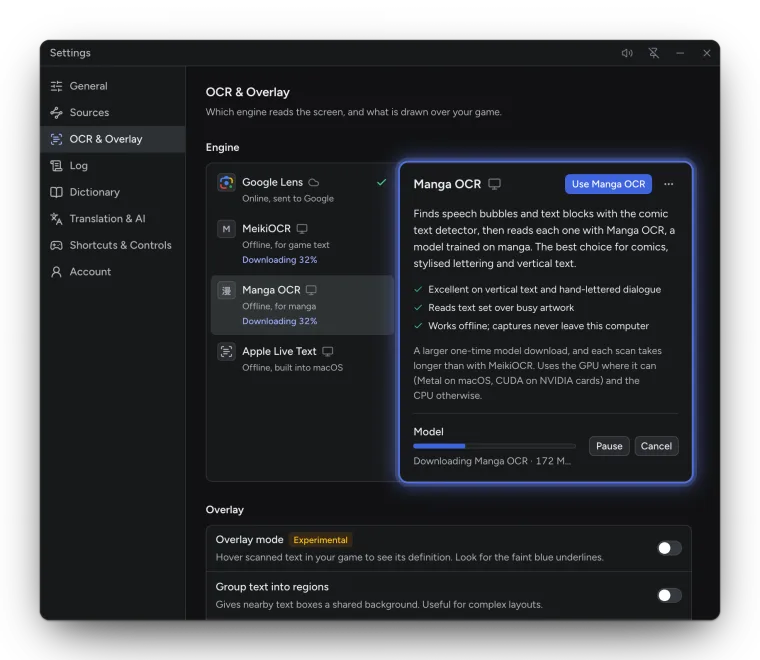This screenshot has height=660, width=760.
Task: Select the Google Lens engine
Action: [x=302, y=190]
